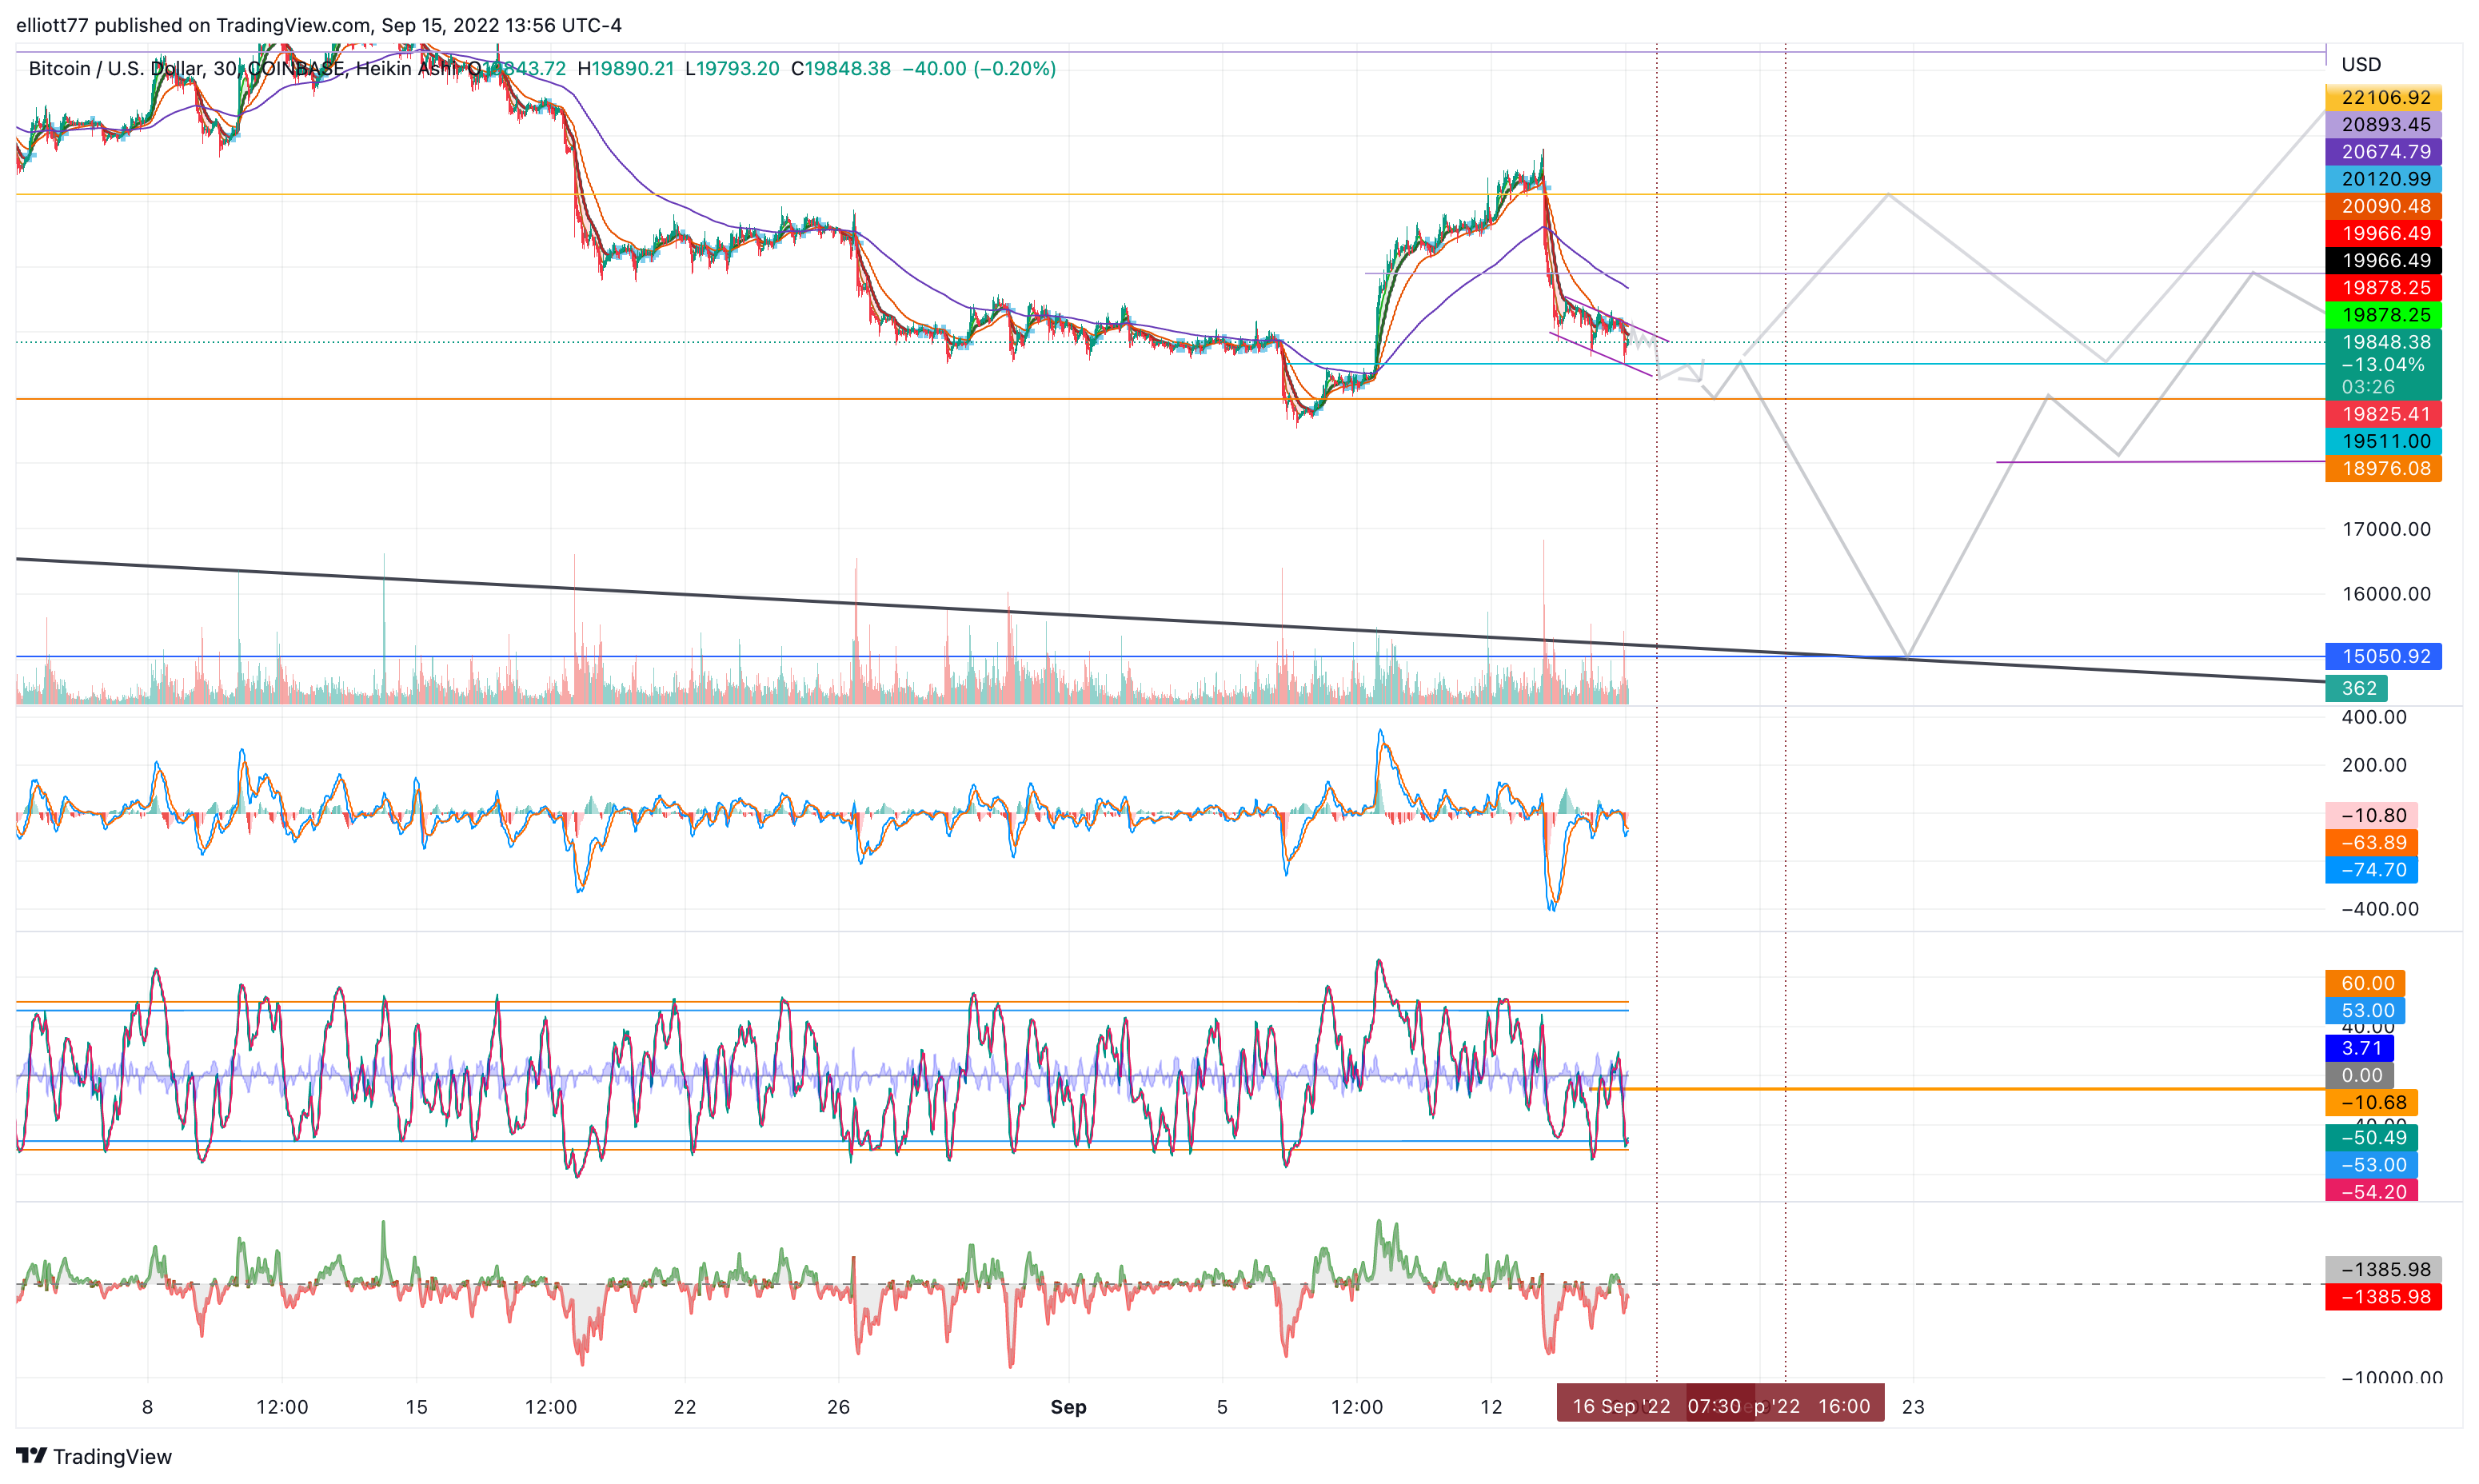2479x1484 pixels.
Task: Click the purple 20674.79 price label
Action: click(x=2384, y=151)
